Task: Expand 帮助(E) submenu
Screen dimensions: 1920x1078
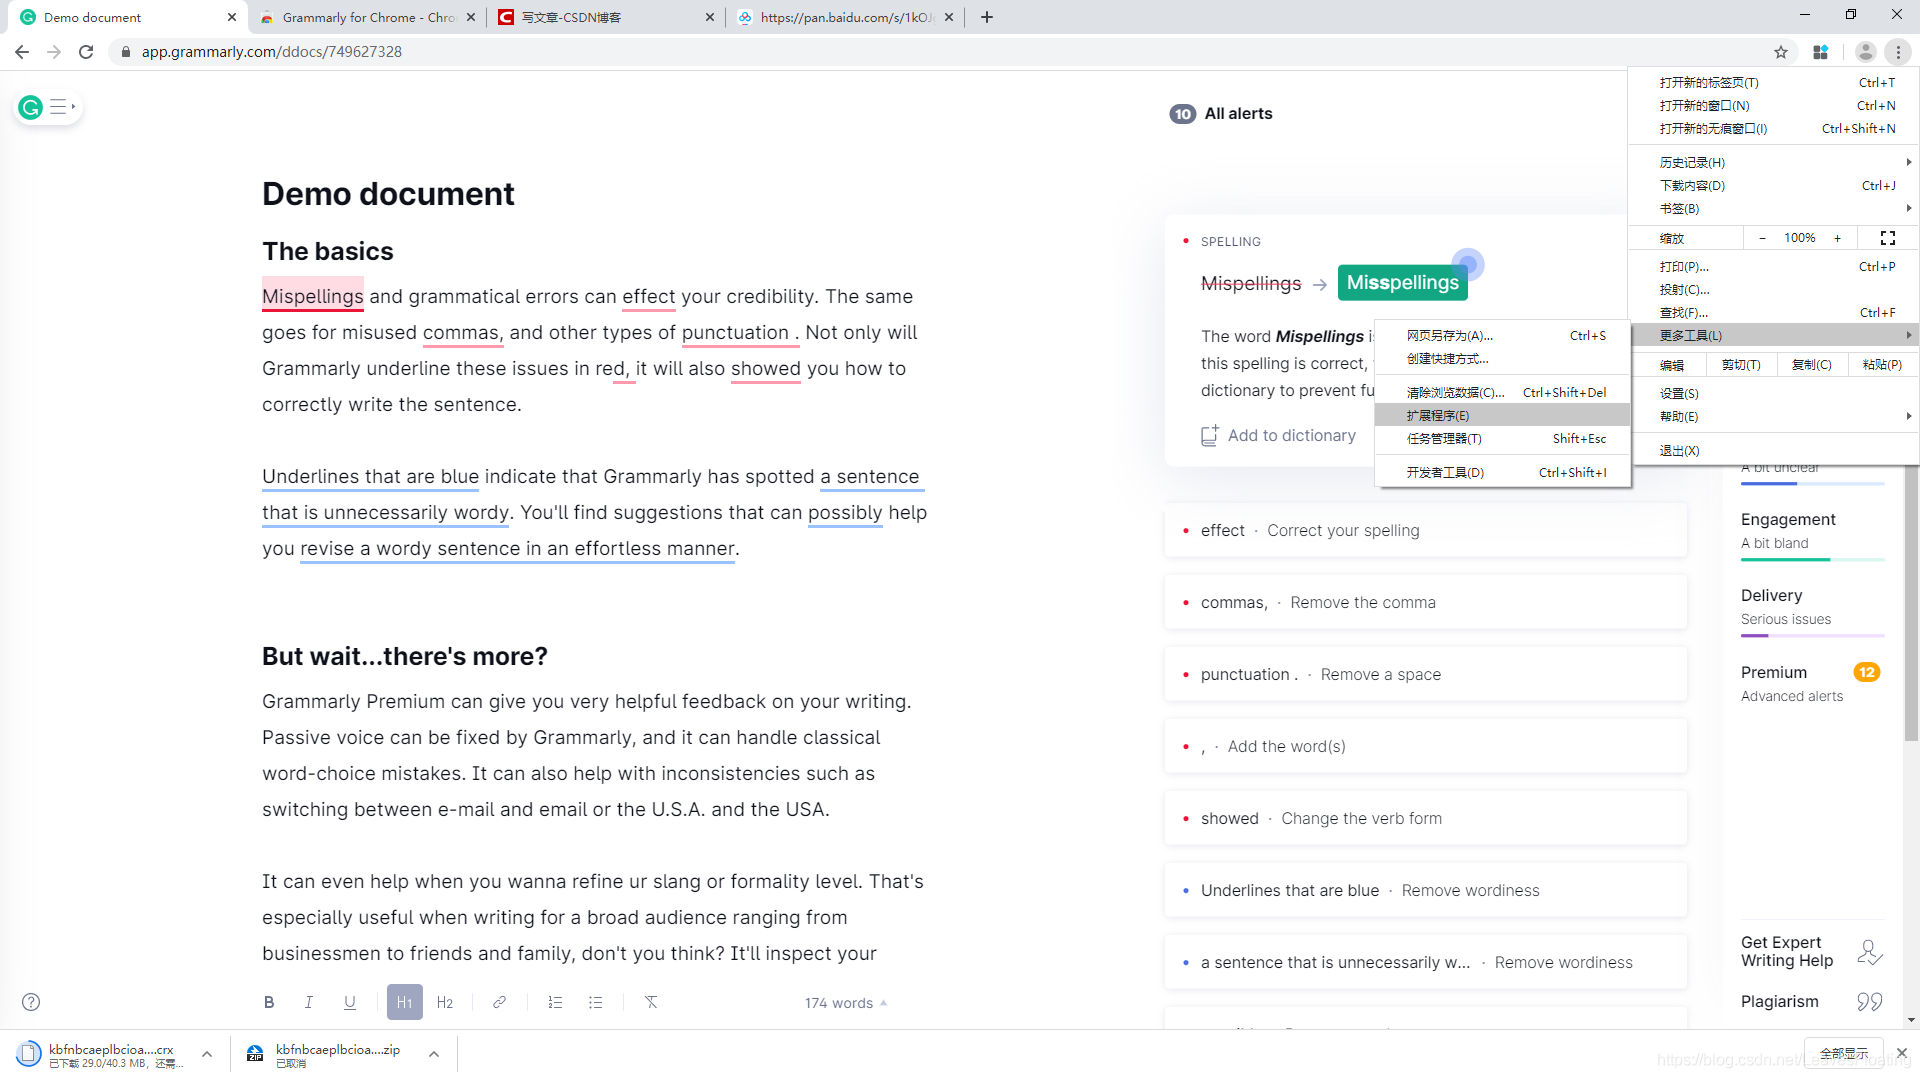Action: 1774,416
